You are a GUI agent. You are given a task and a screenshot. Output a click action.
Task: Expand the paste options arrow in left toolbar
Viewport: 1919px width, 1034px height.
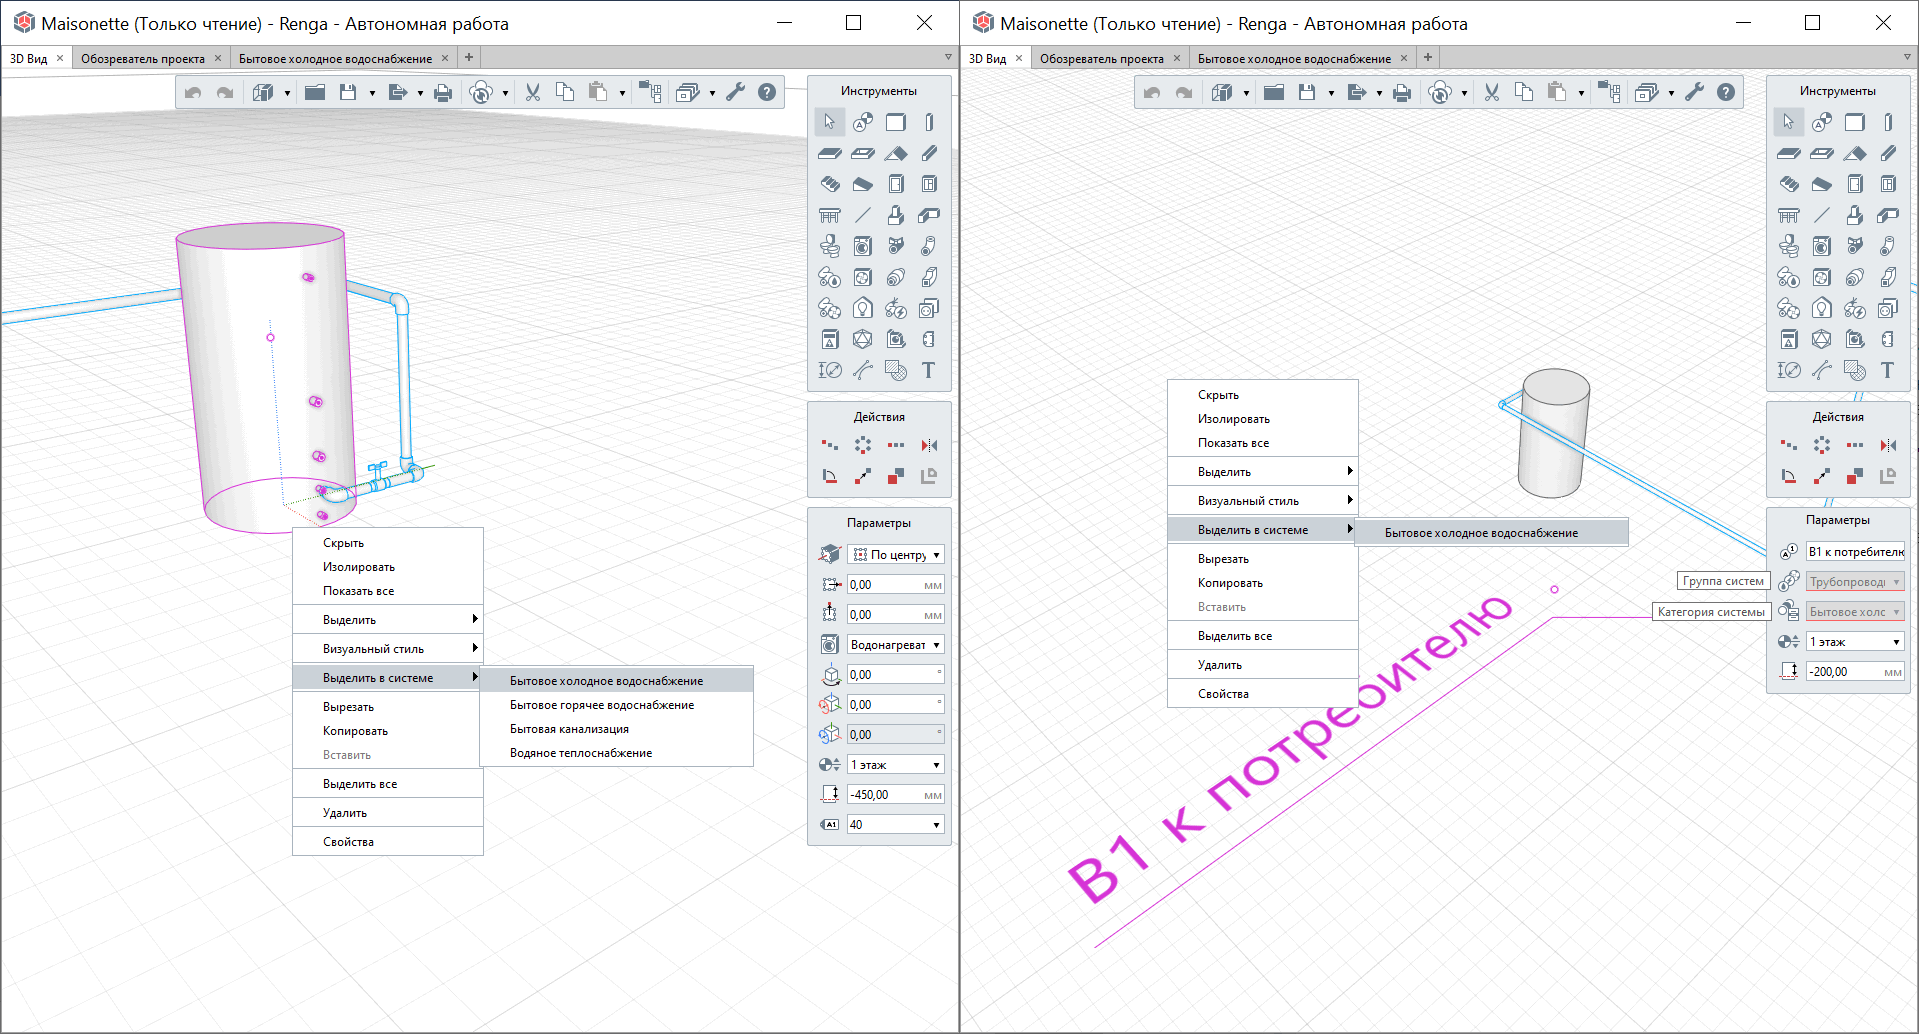(x=622, y=94)
